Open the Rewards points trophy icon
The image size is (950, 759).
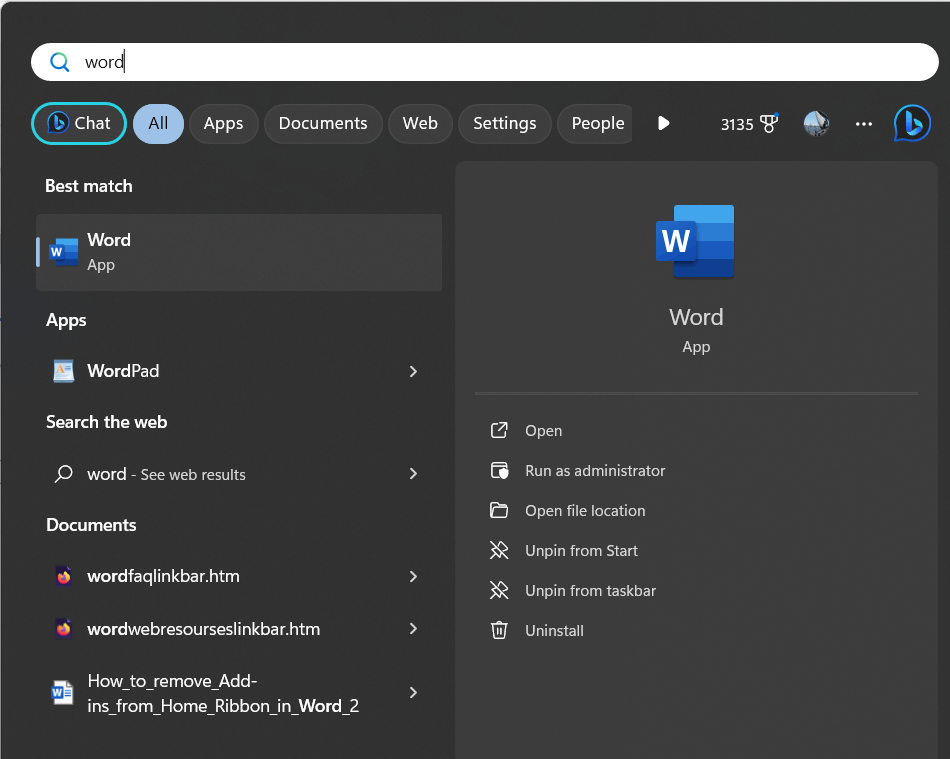point(768,124)
